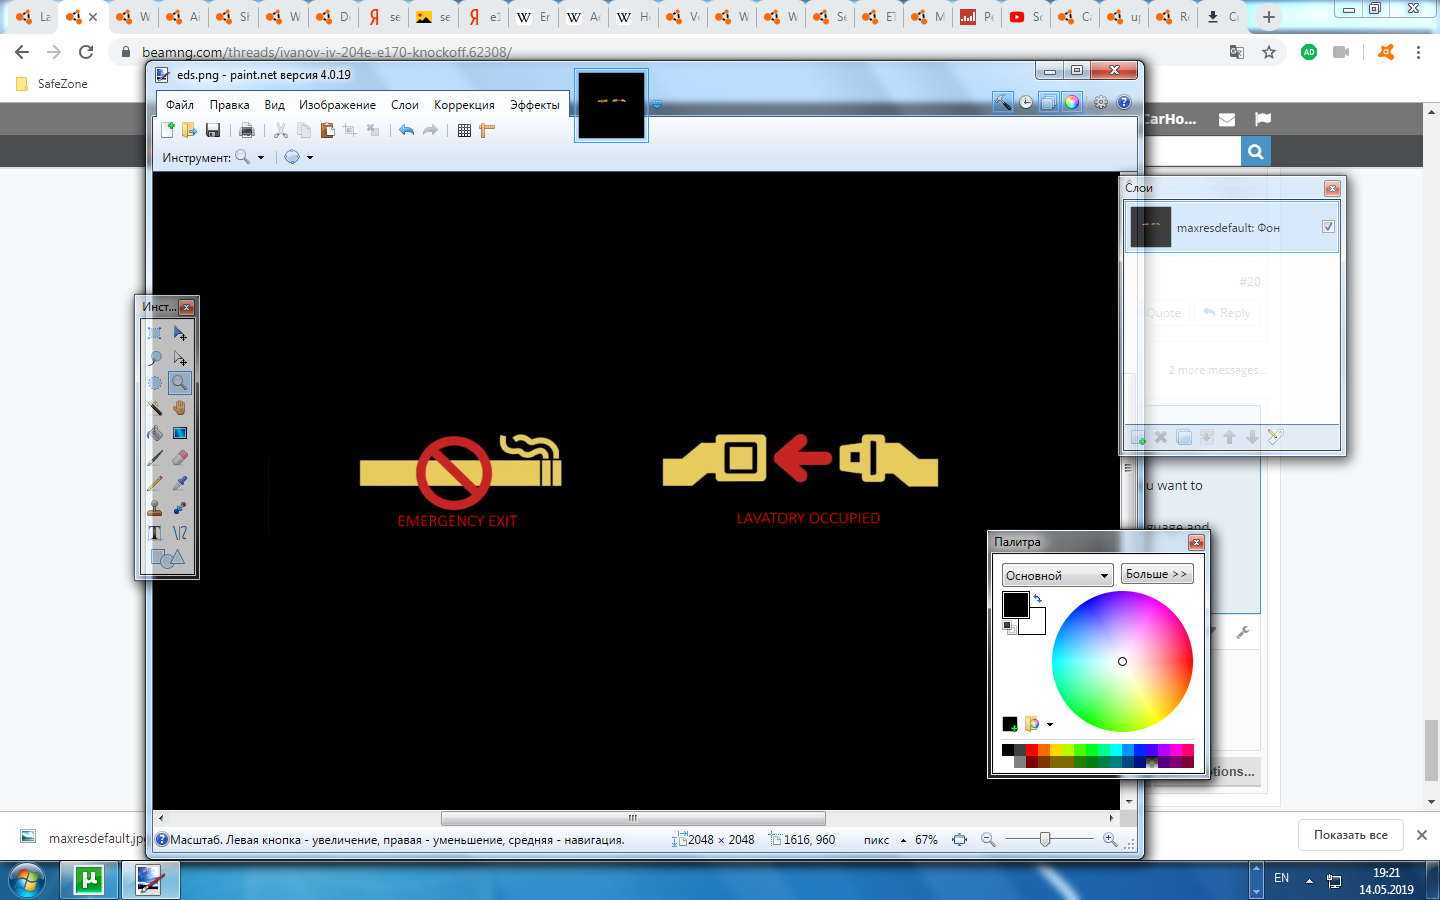Select eds.png image thumbnail
1440x900 pixels.
(611, 105)
